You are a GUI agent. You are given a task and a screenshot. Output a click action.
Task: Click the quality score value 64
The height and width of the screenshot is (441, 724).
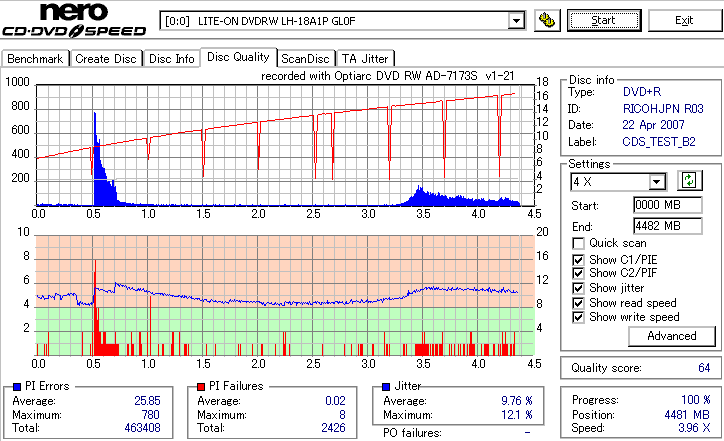[x=704, y=368]
